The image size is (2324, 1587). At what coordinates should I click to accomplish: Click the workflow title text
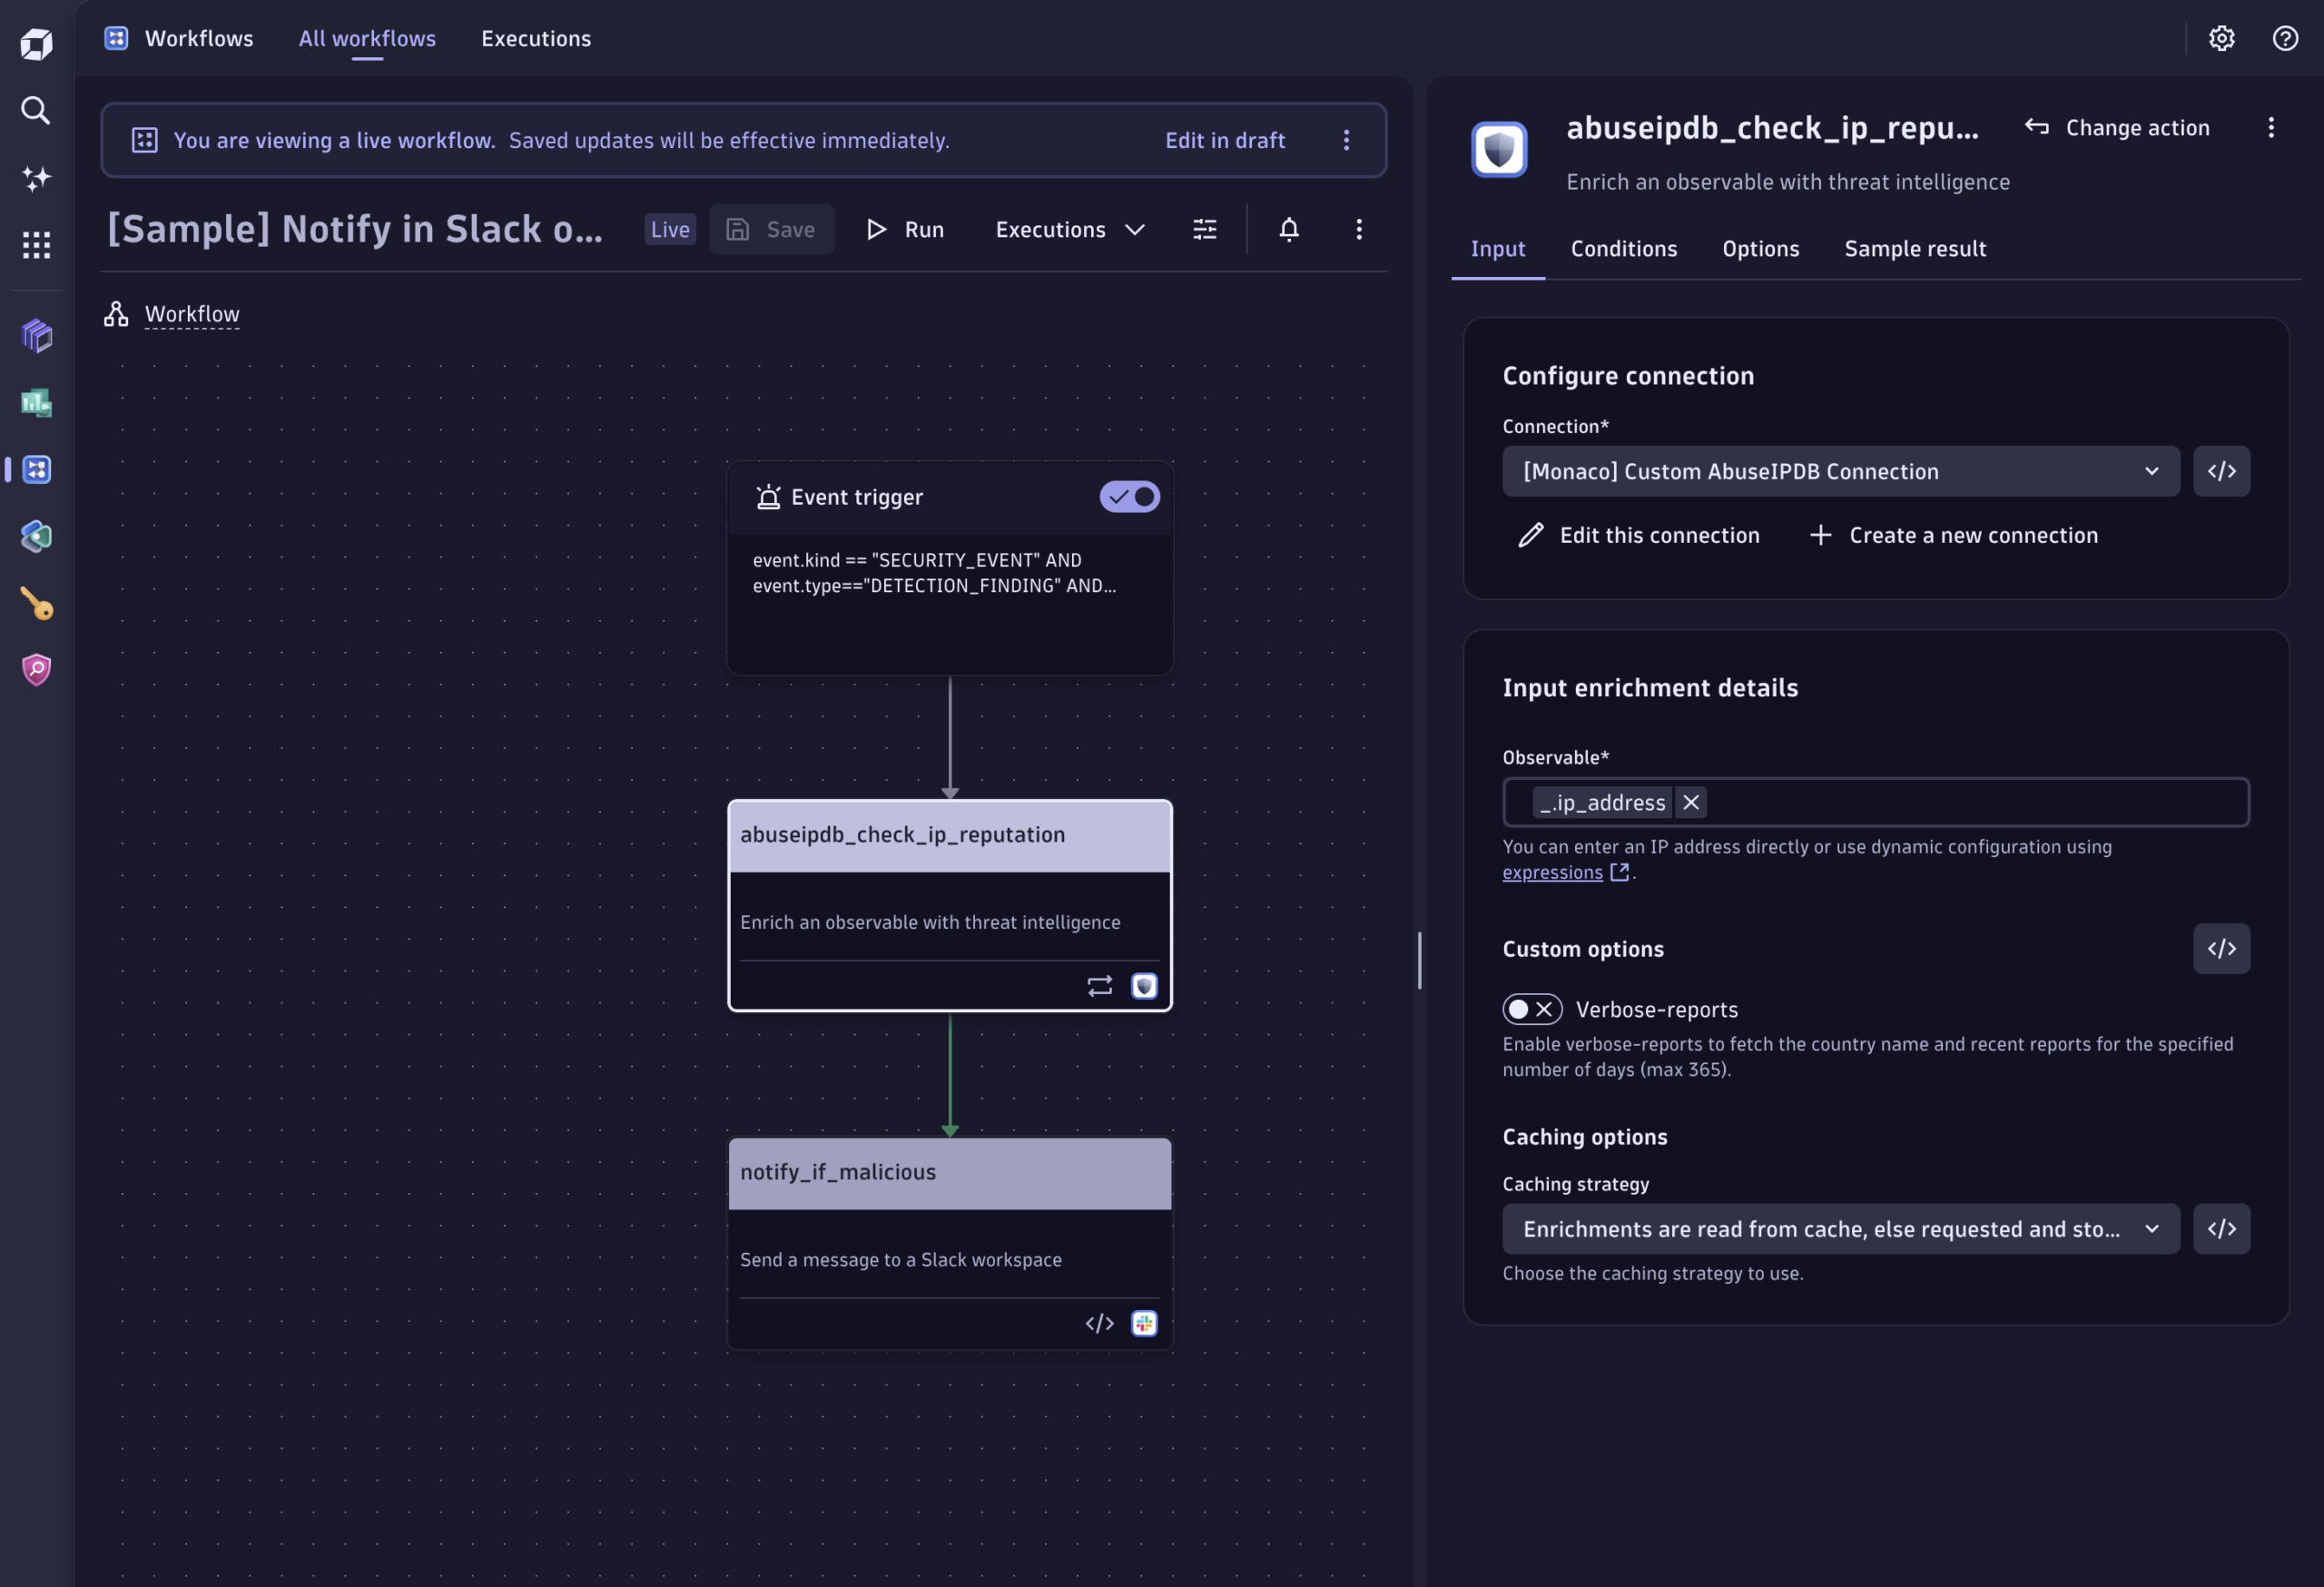[x=355, y=229]
